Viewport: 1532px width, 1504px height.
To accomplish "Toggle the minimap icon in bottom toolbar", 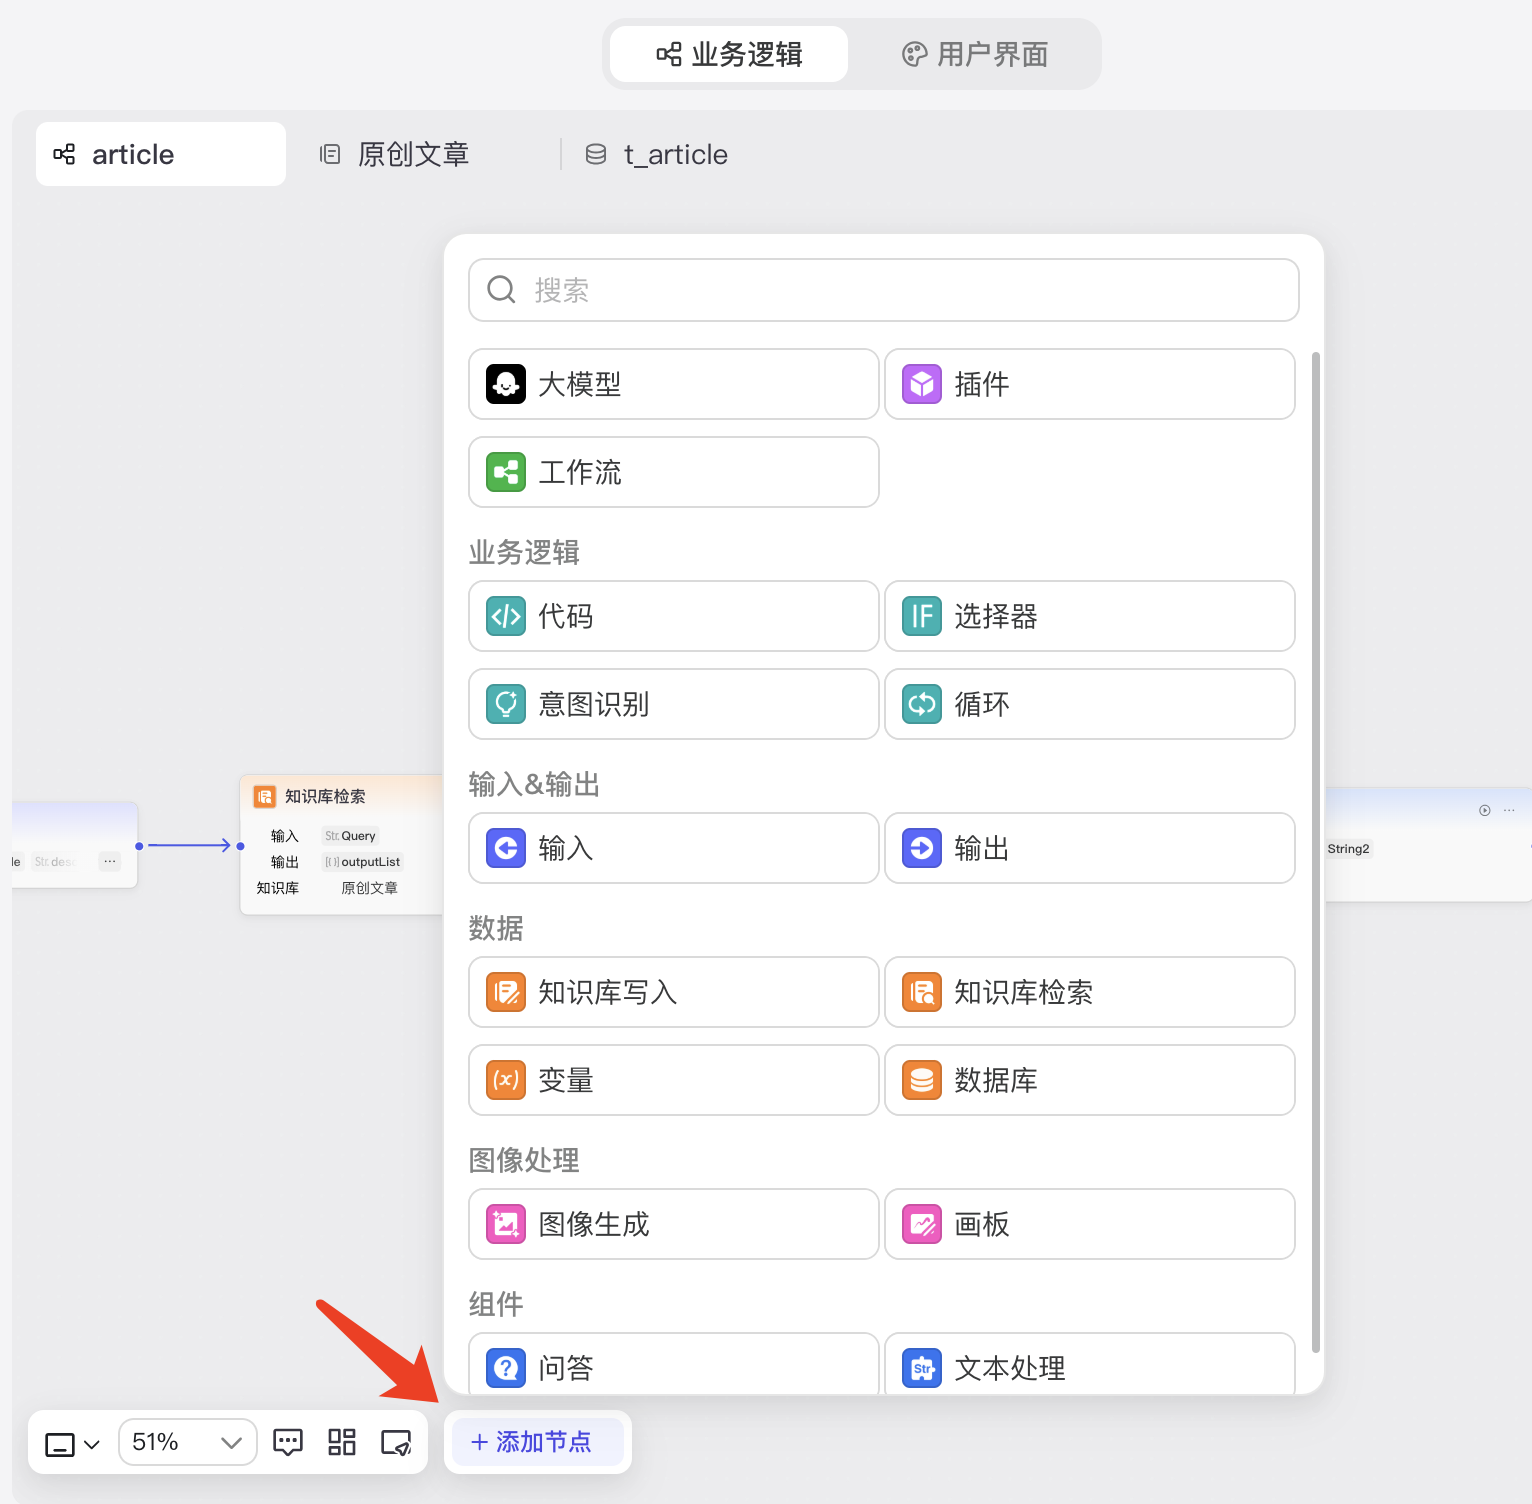I will (x=396, y=1442).
